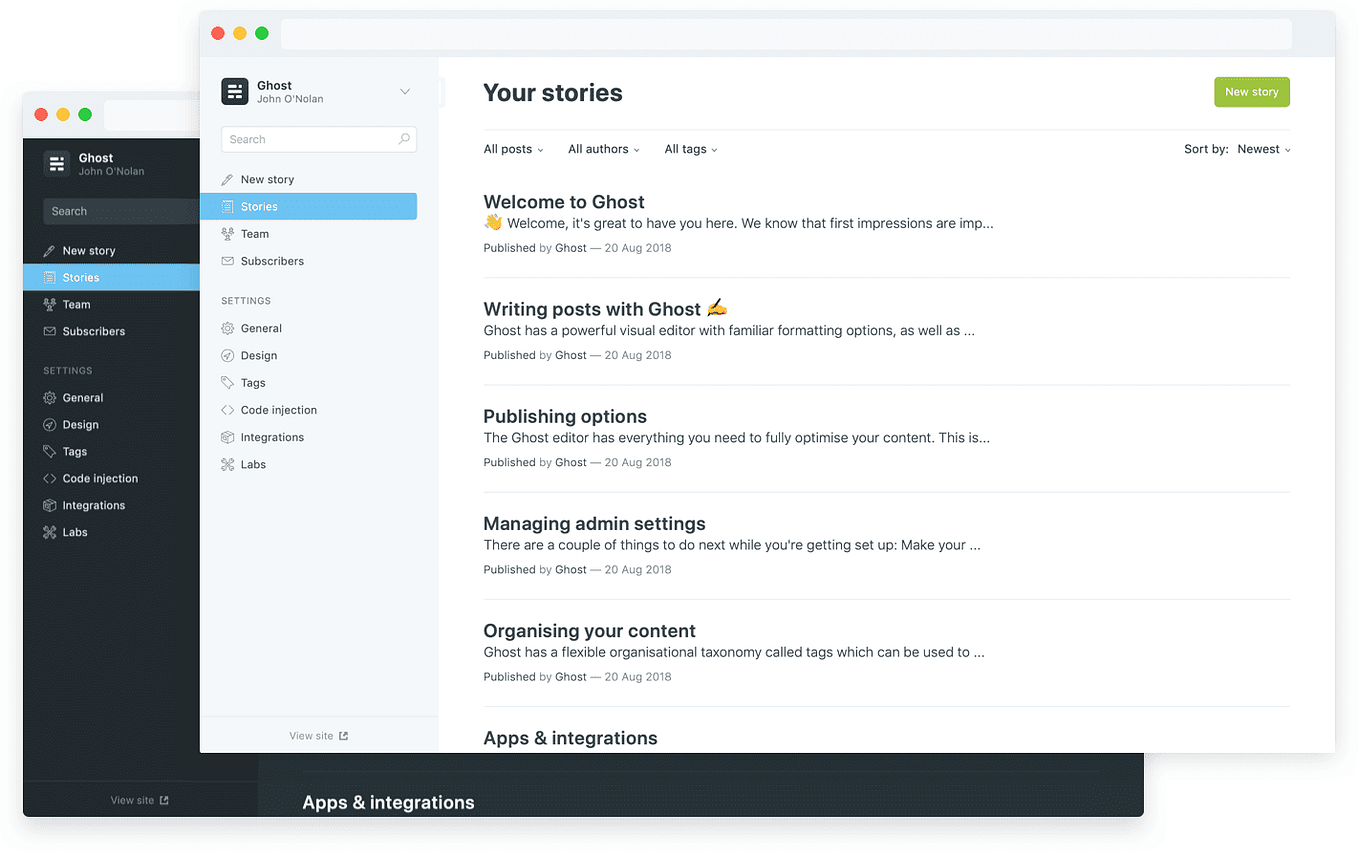Click the Integrations puzzle icon
Image resolution: width=1358 pixels, height=851 pixels.
pos(228,437)
